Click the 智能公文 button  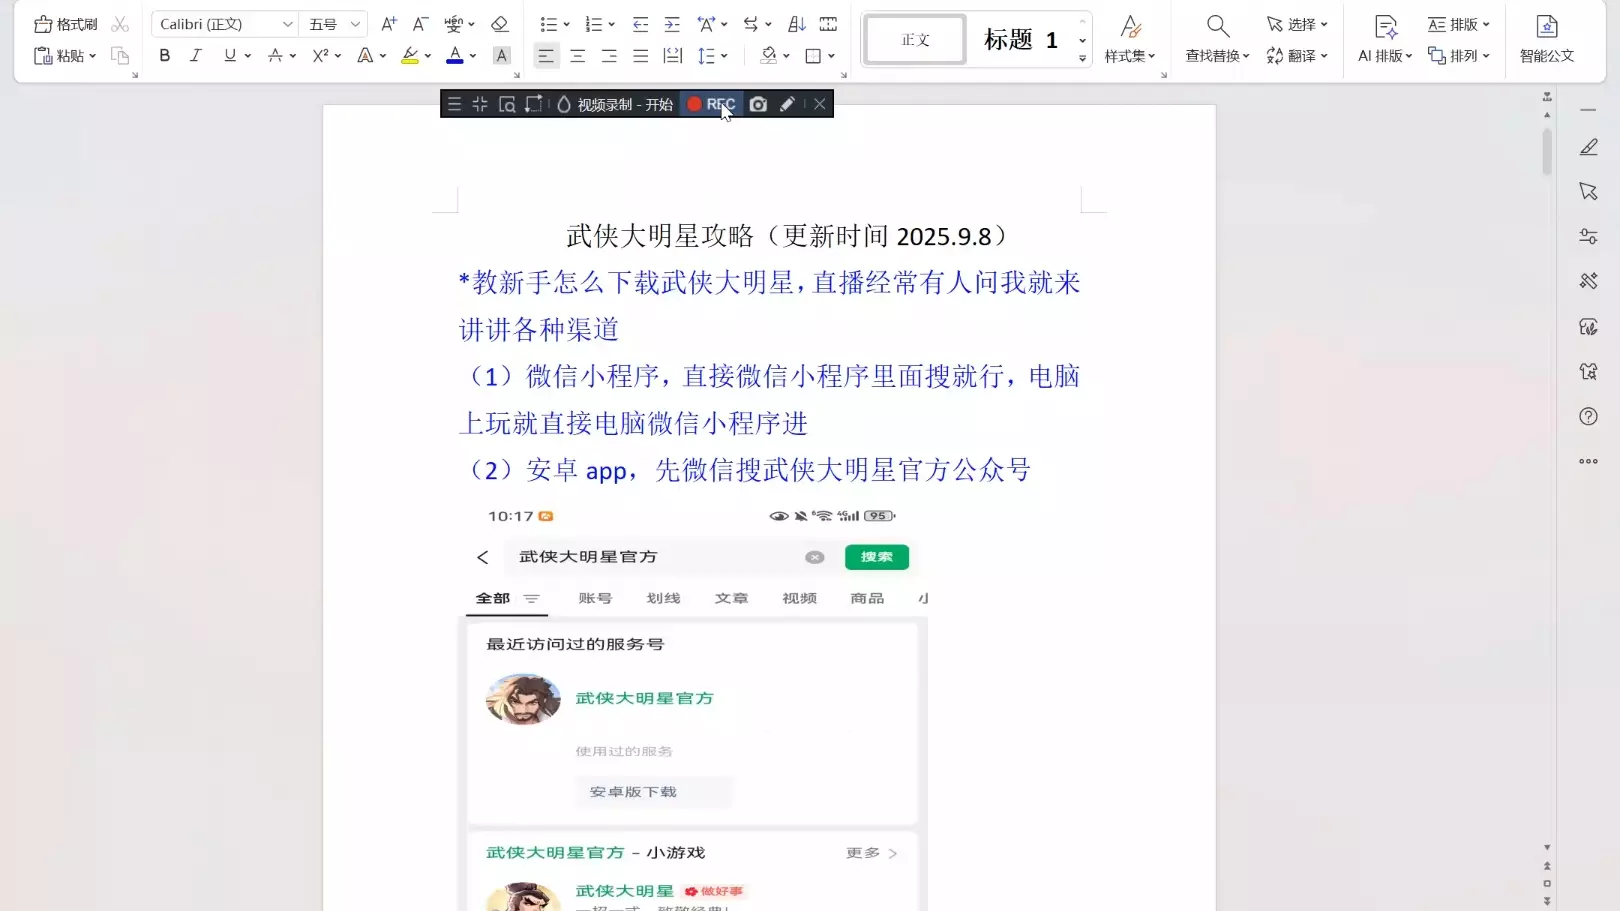(1547, 40)
